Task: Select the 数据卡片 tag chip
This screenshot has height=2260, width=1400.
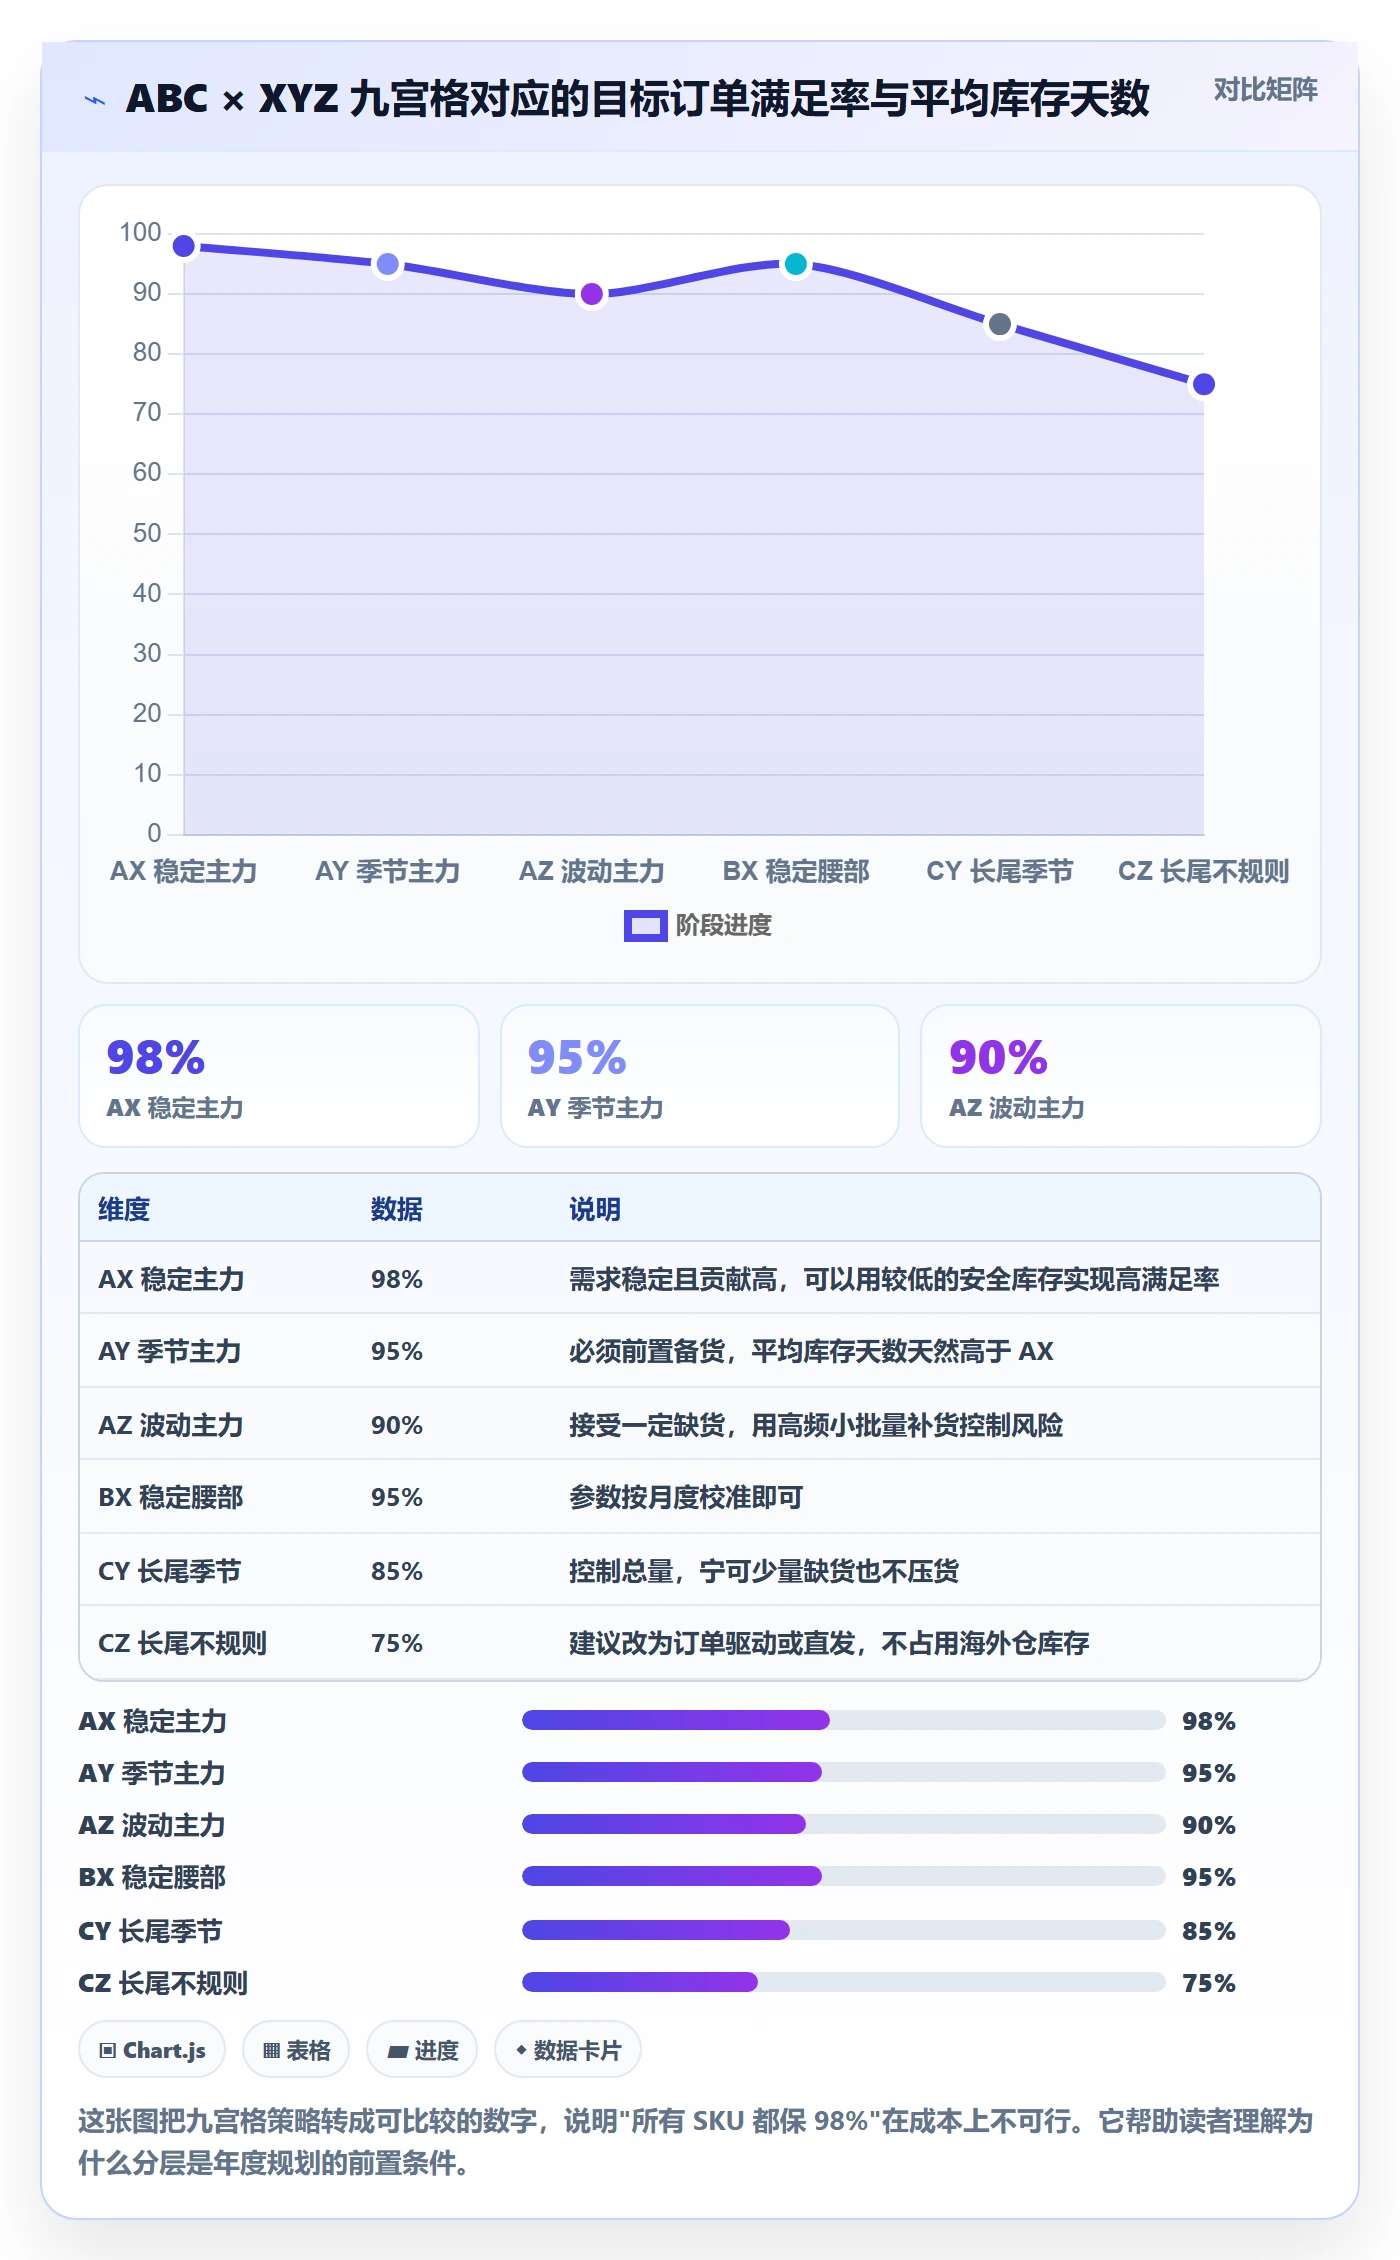Action: 568,2050
